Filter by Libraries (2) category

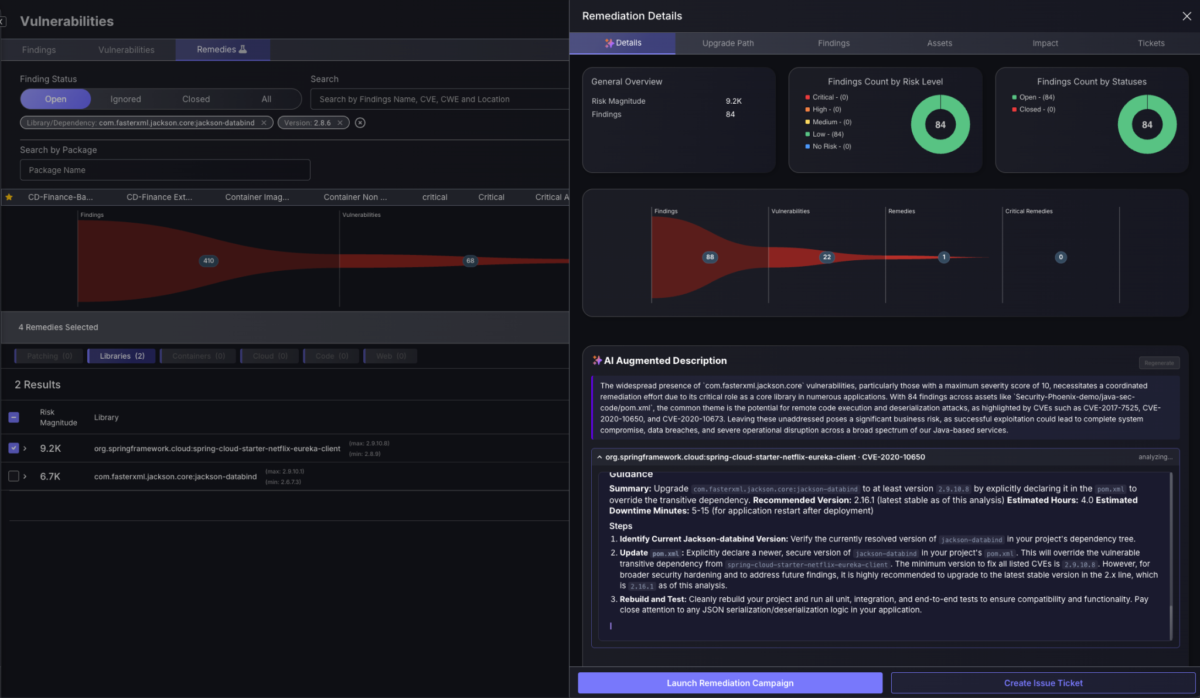[121, 356]
